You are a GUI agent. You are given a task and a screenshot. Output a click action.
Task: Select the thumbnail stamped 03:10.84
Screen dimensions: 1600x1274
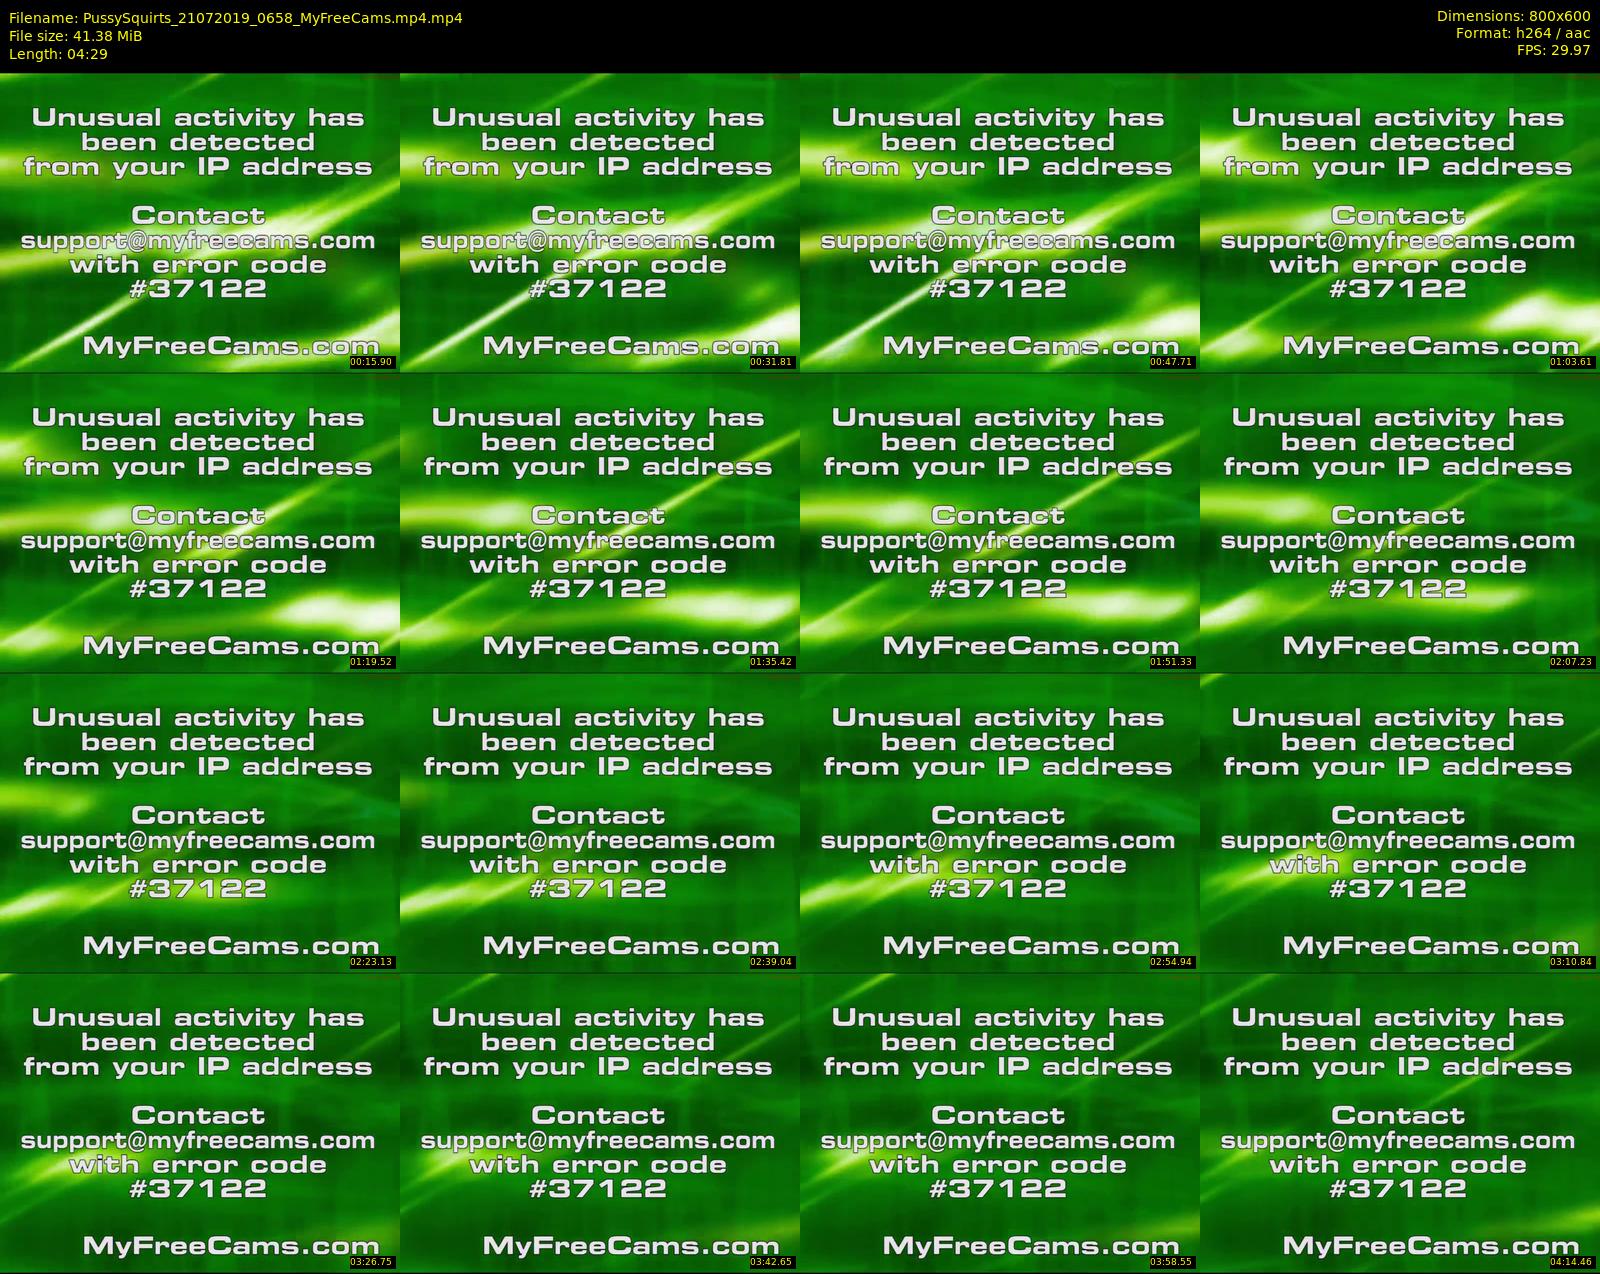point(1400,822)
